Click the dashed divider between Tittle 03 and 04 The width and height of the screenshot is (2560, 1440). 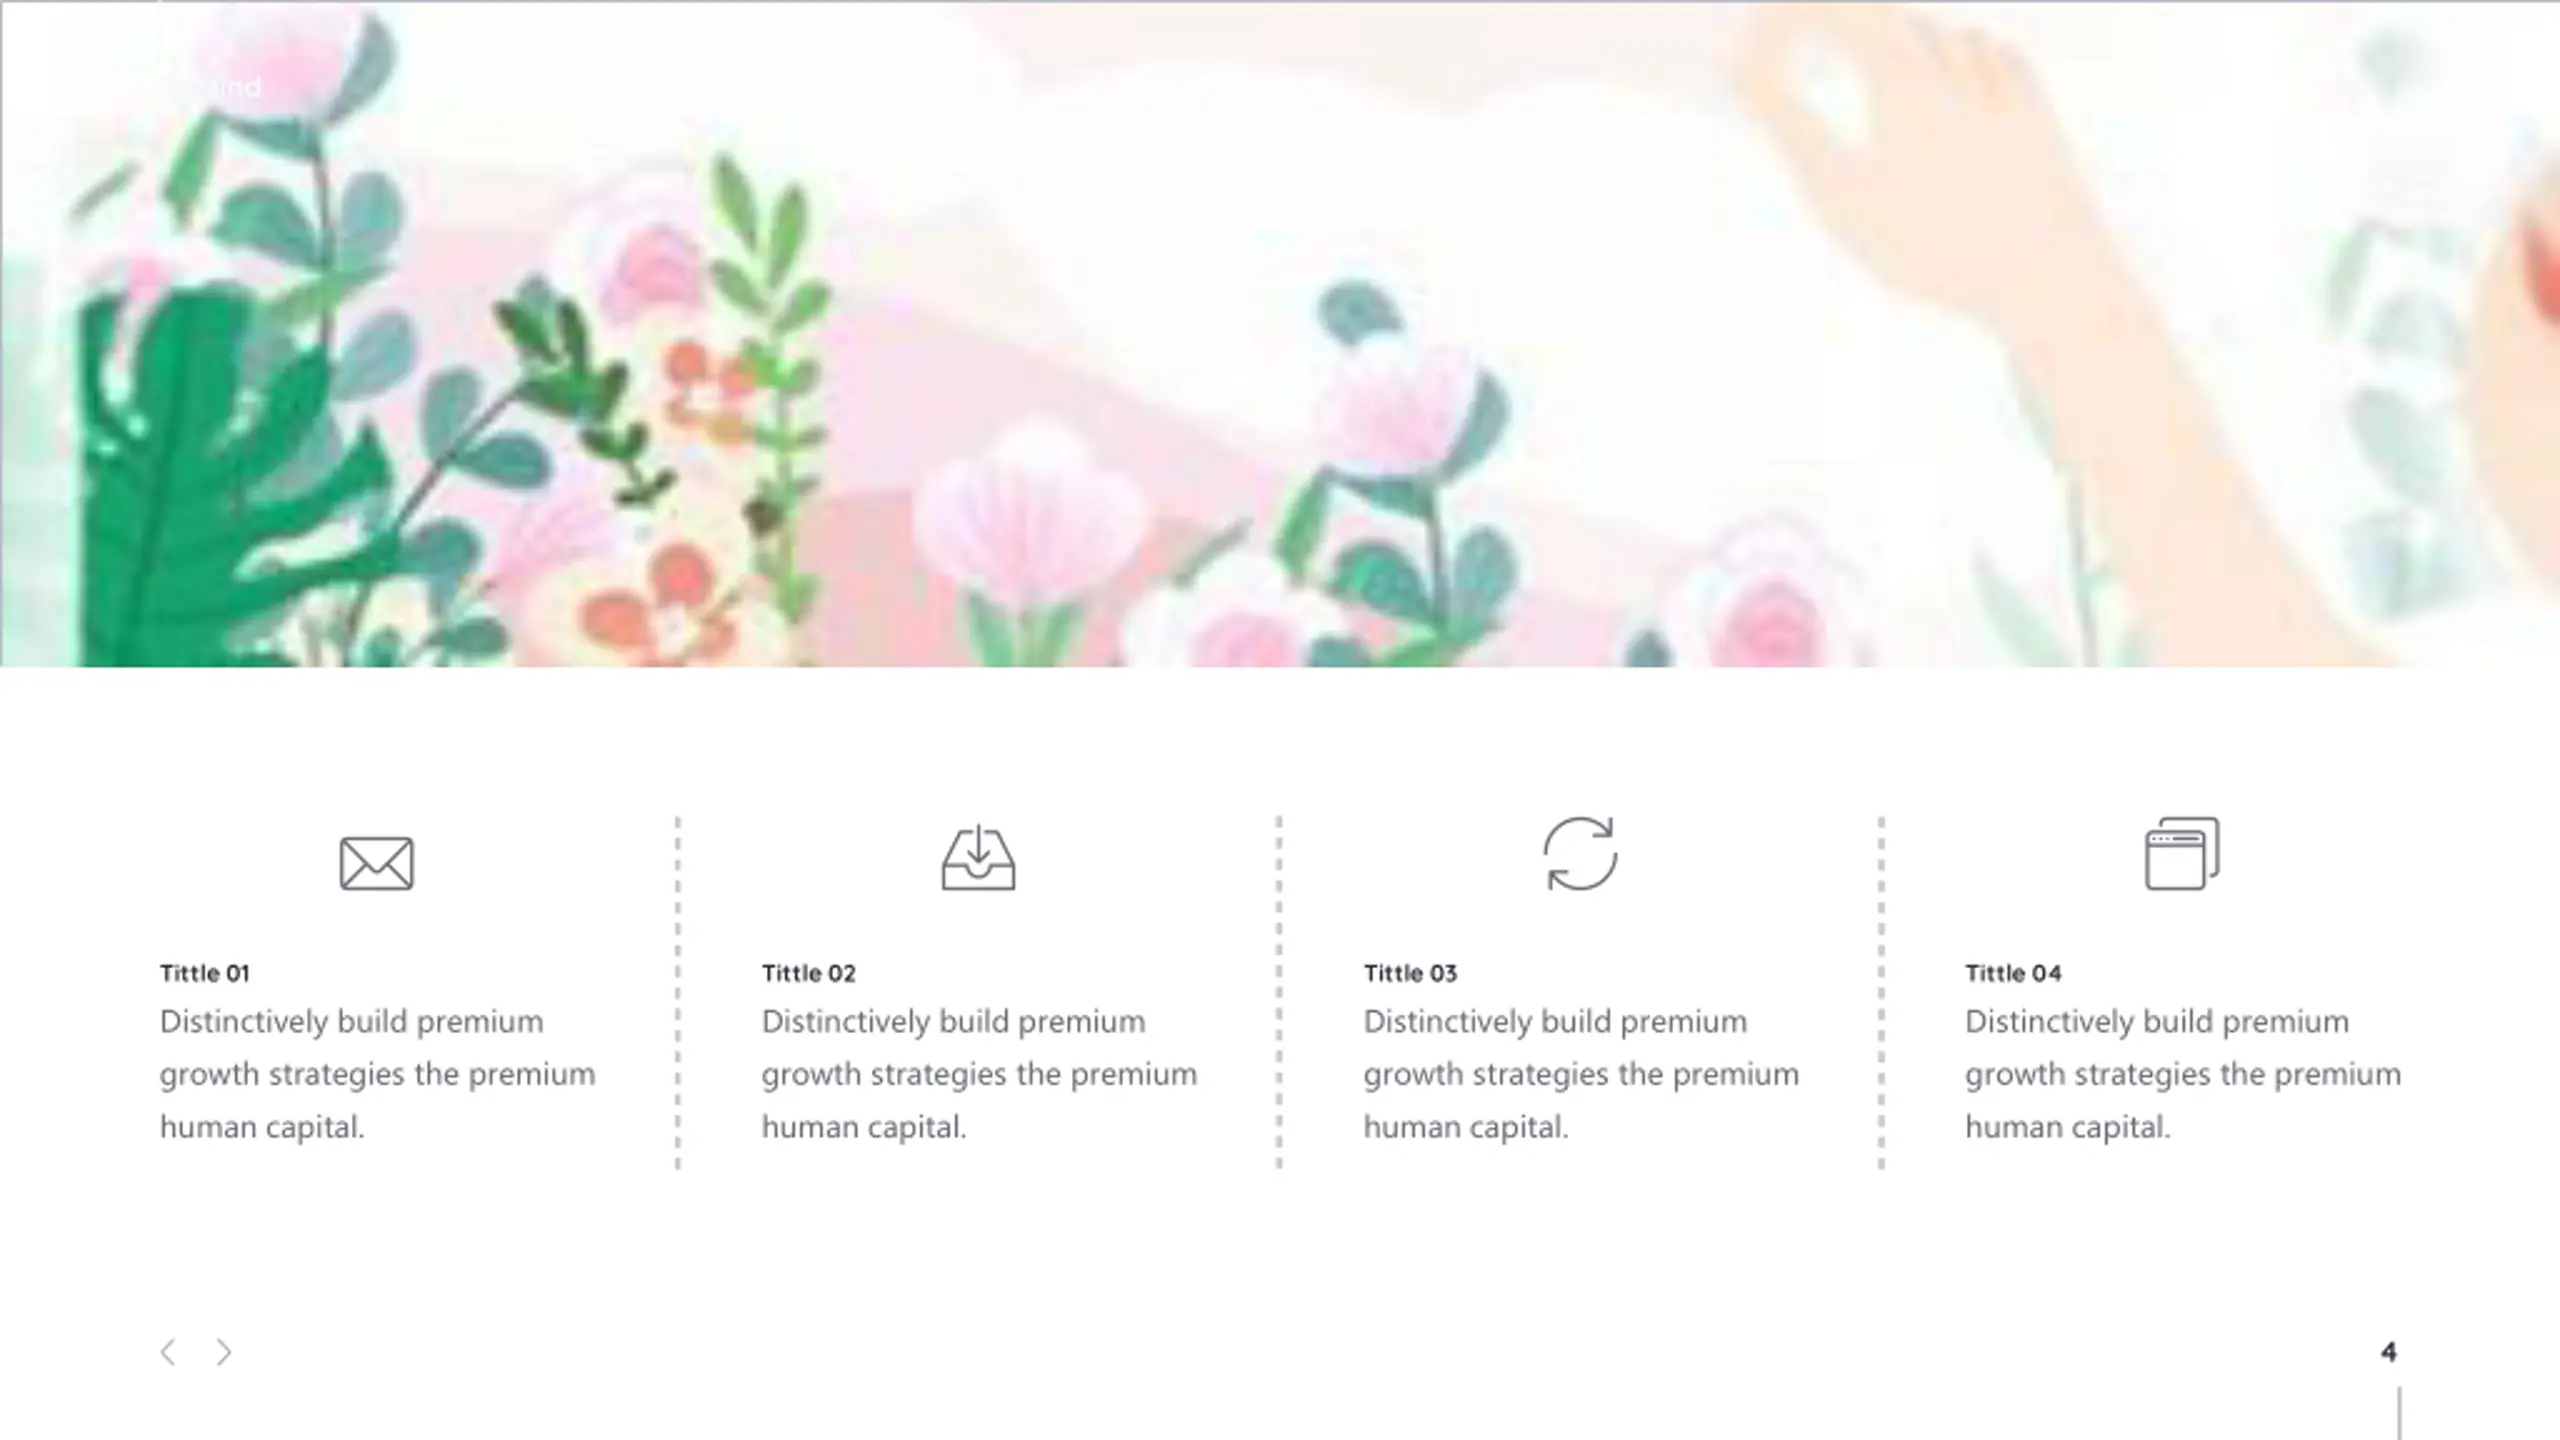[x=1881, y=992]
